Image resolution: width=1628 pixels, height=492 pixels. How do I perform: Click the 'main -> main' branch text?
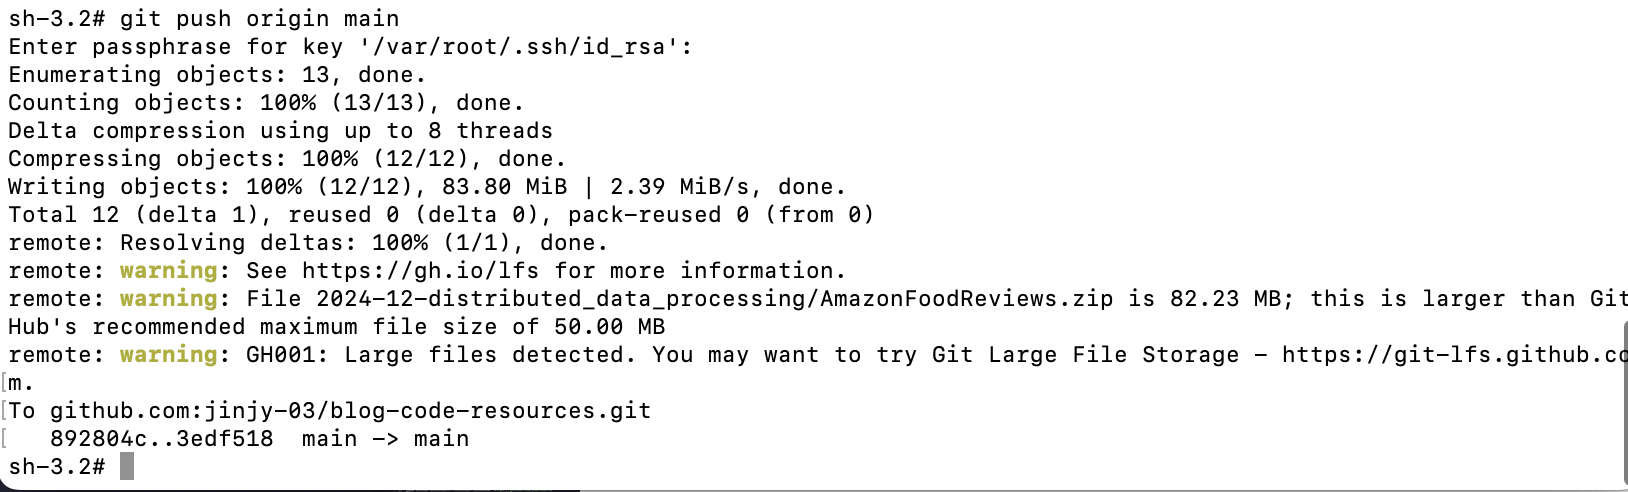tap(385, 439)
